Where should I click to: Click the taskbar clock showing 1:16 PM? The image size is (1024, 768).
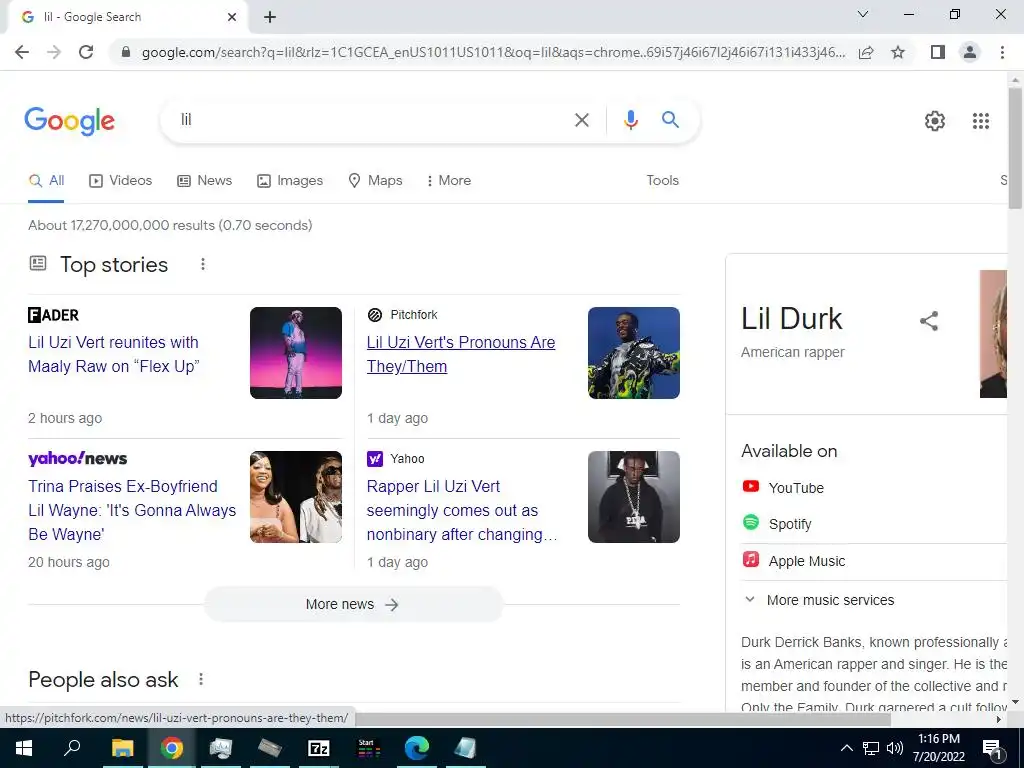coord(938,748)
